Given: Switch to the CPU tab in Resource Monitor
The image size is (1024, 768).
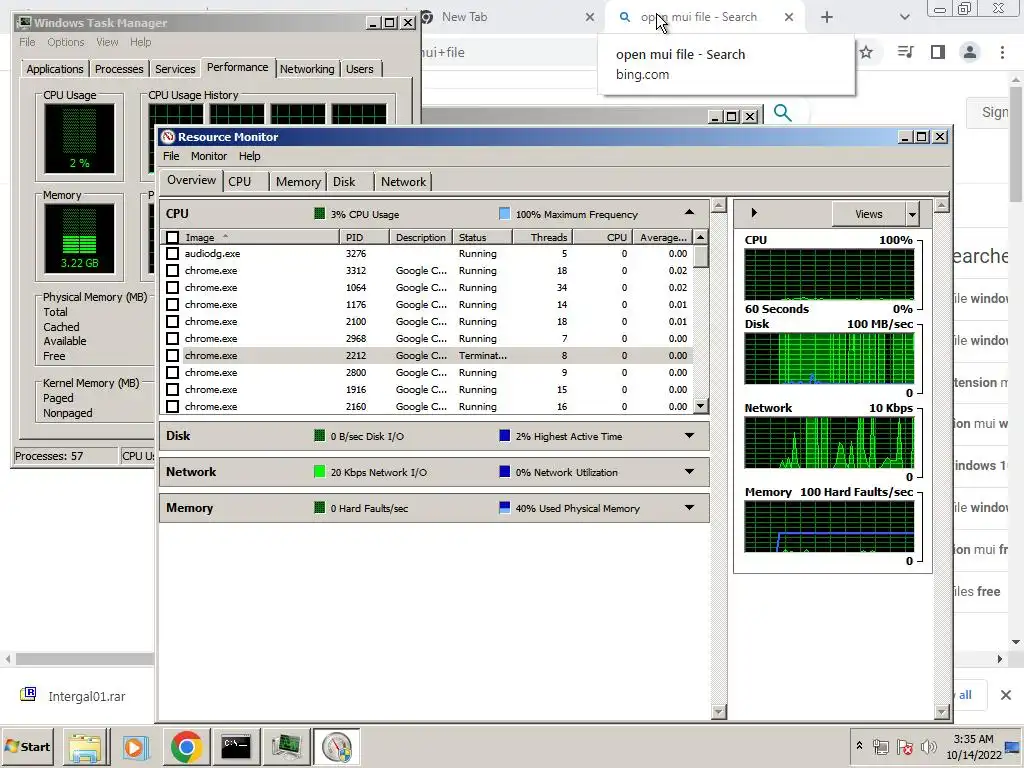Looking at the screenshot, I should pyautogui.click(x=240, y=182).
